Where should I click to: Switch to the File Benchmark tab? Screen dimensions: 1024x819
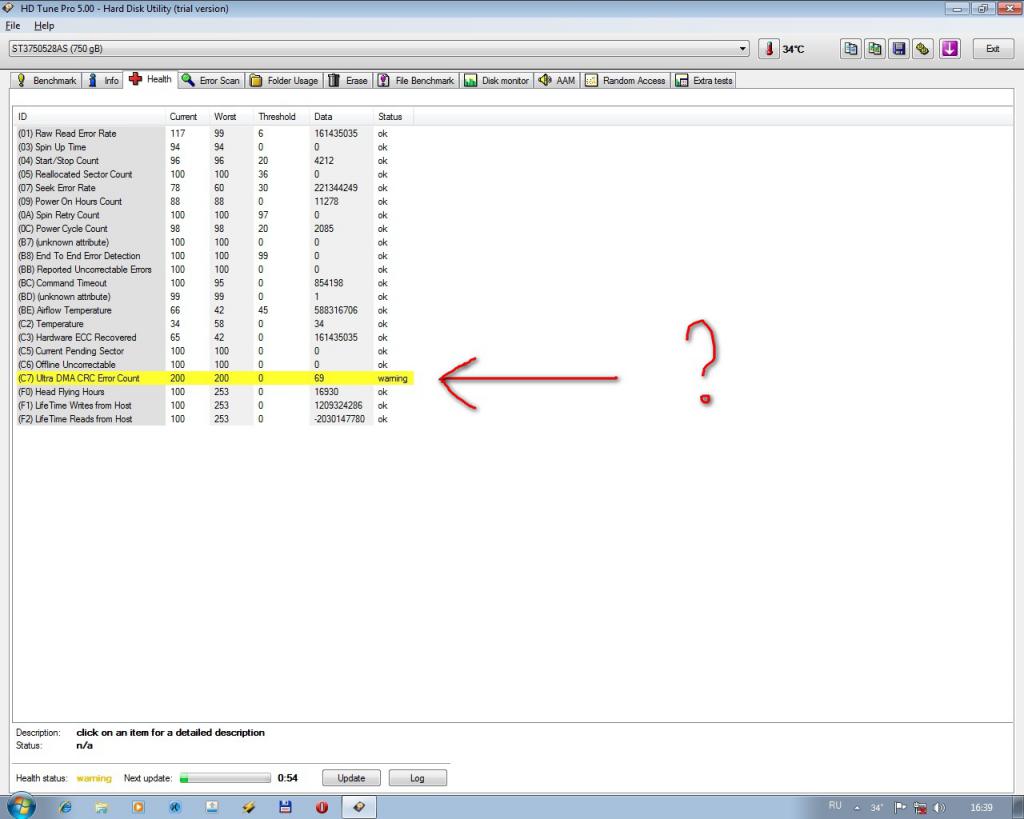point(416,80)
